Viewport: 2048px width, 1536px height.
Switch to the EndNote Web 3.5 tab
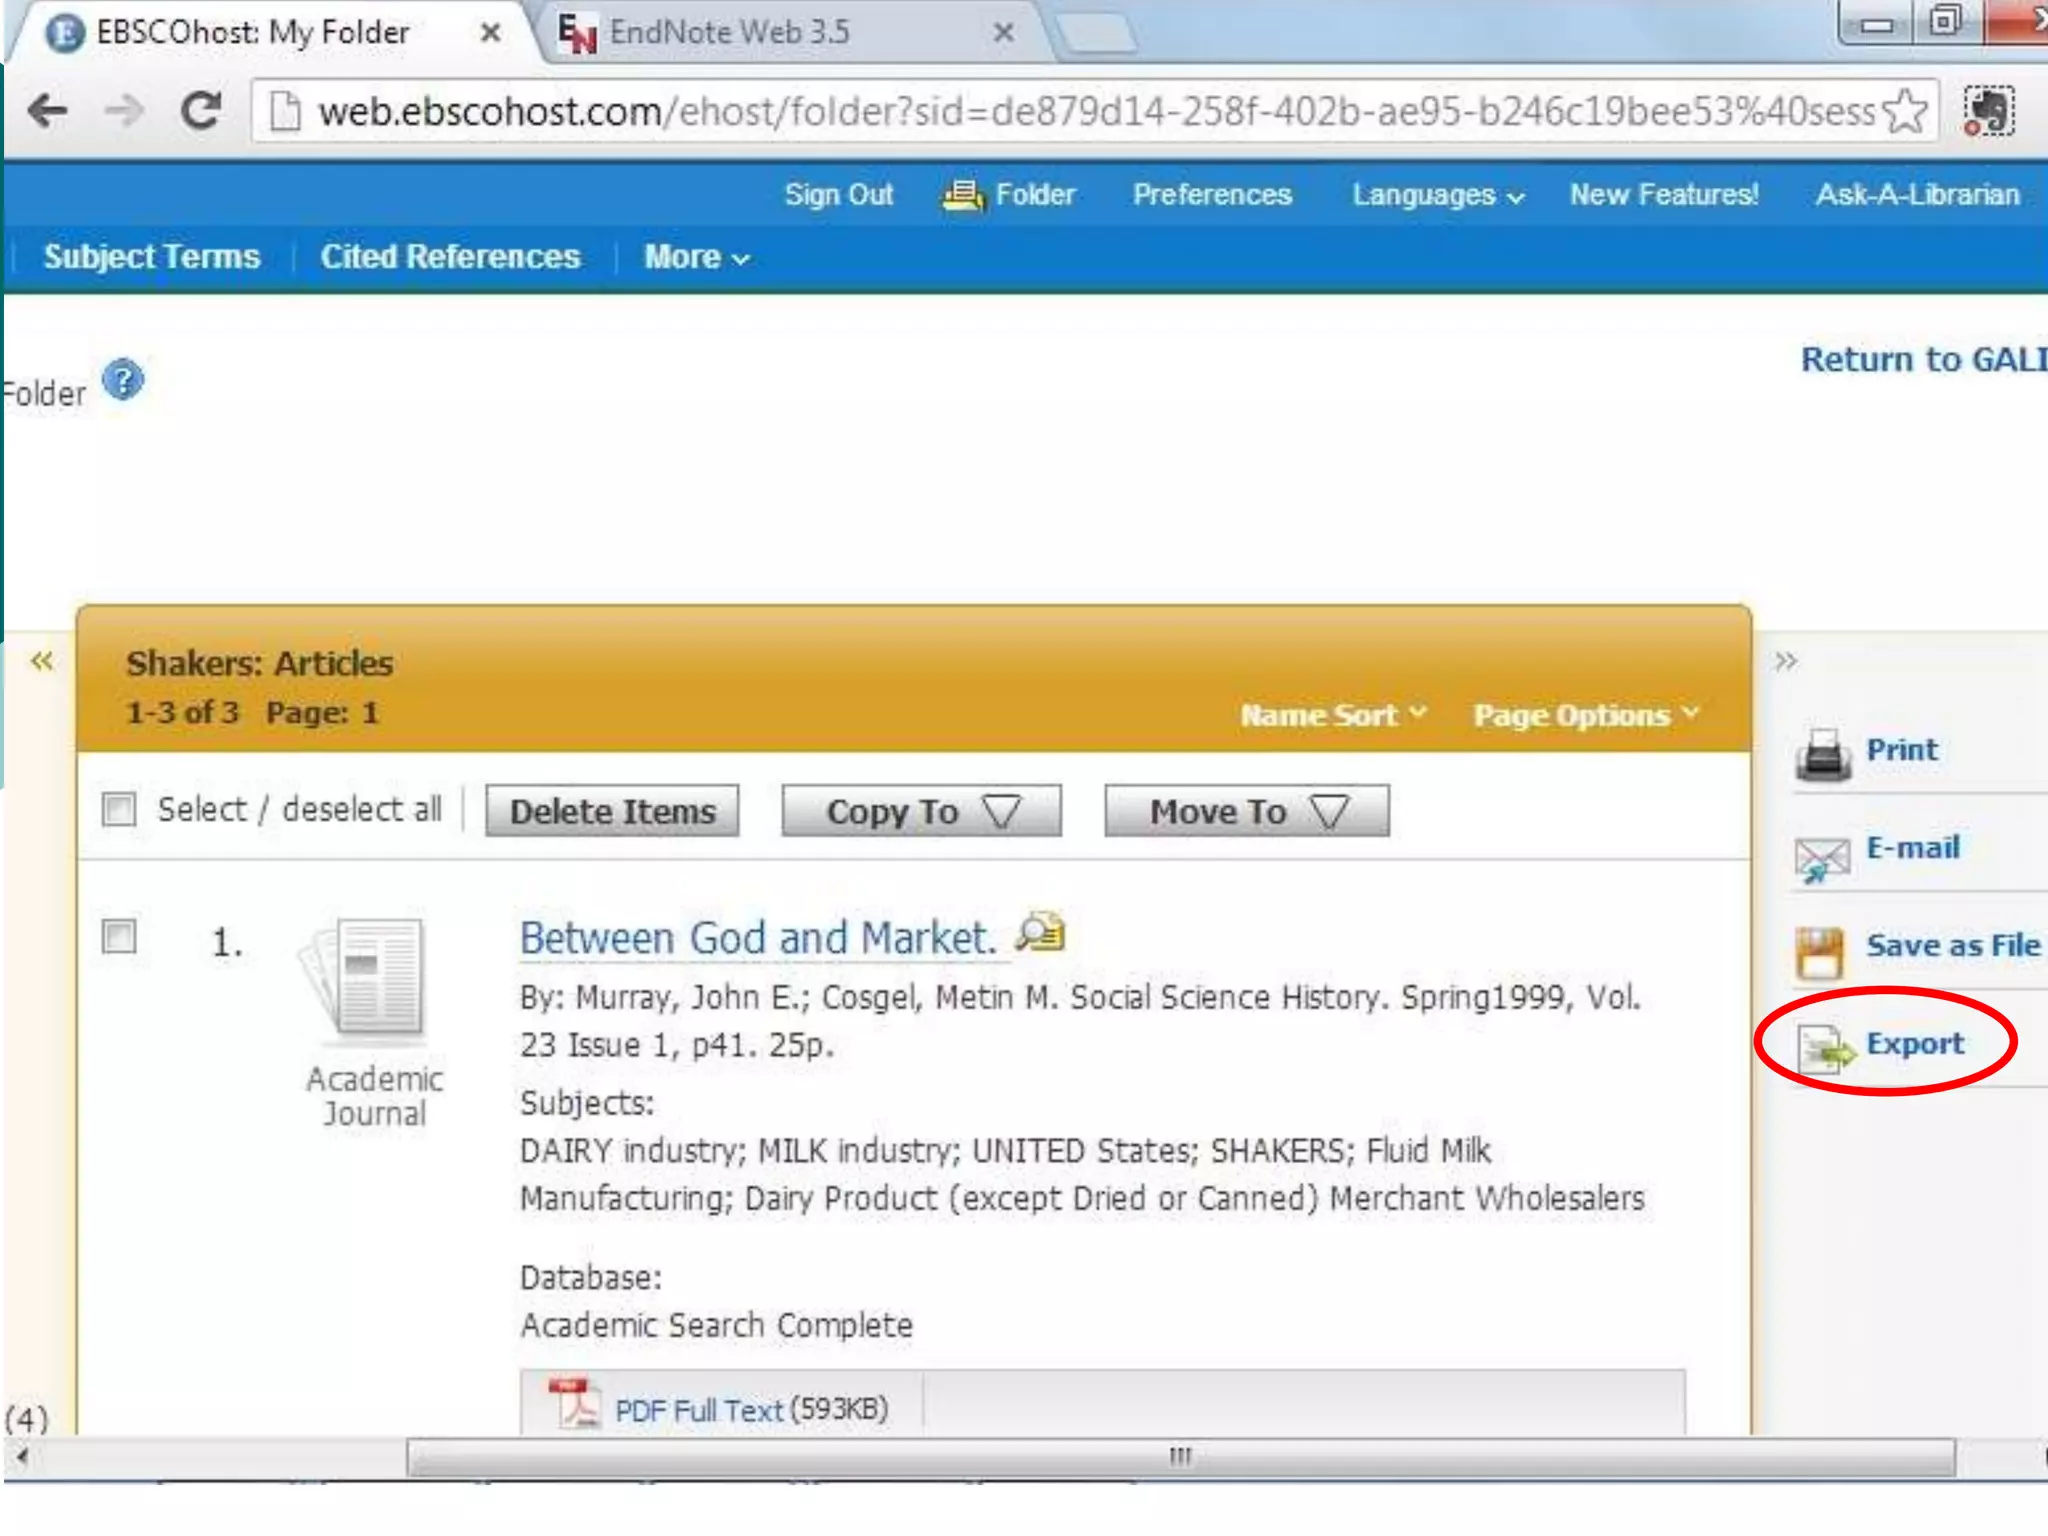click(x=730, y=32)
